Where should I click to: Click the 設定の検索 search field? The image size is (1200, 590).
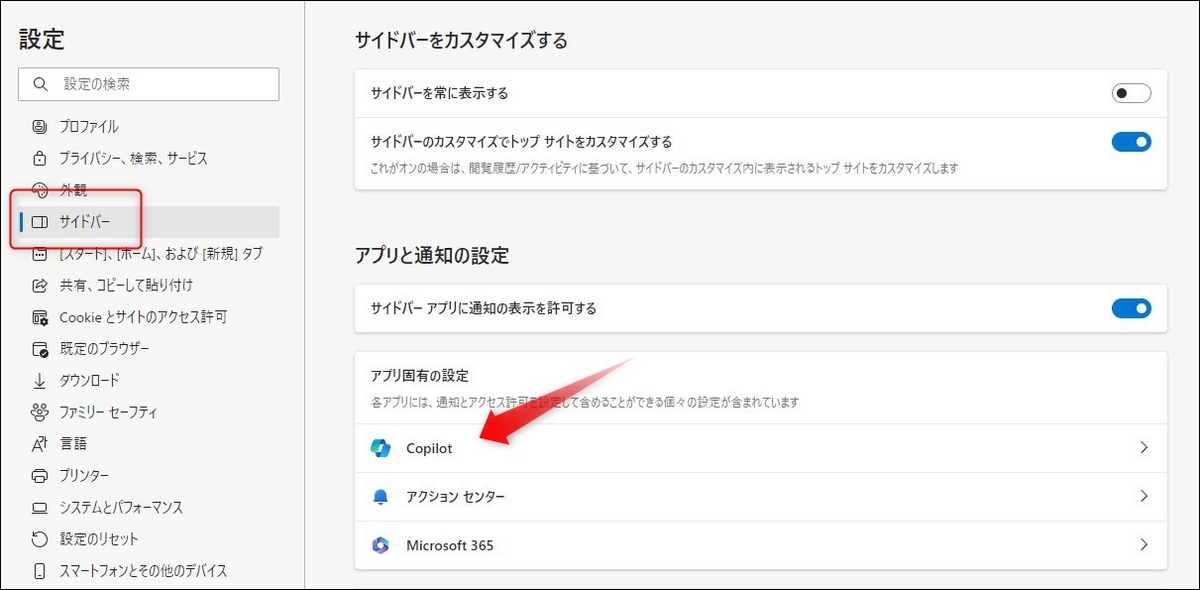(x=148, y=85)
